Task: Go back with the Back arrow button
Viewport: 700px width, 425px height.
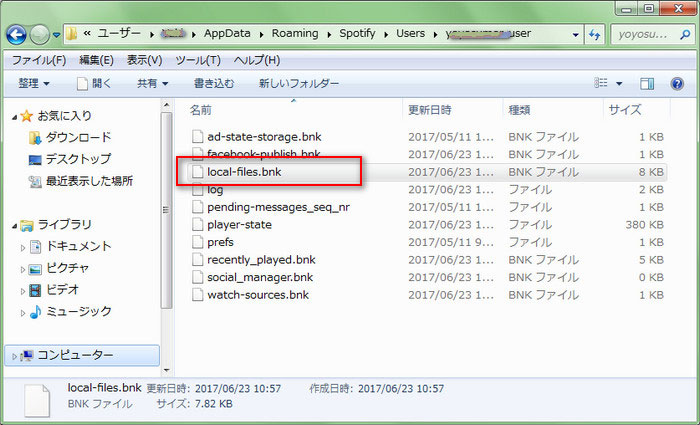Action: point(16,35)
